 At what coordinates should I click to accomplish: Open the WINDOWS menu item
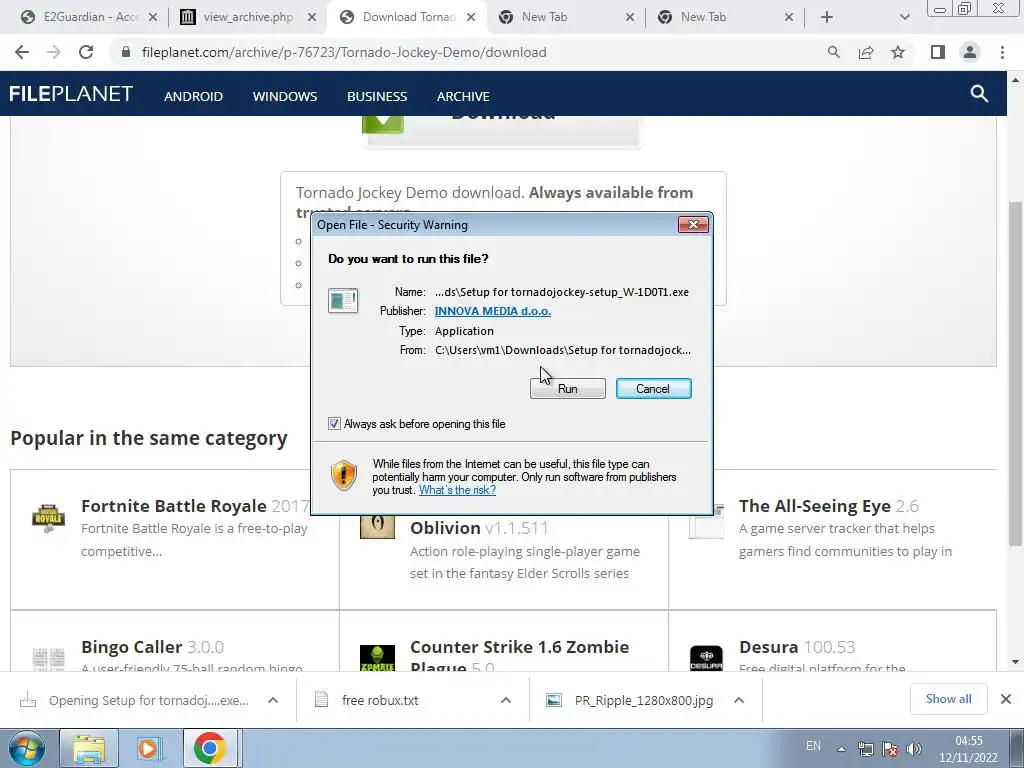(285, 96)
